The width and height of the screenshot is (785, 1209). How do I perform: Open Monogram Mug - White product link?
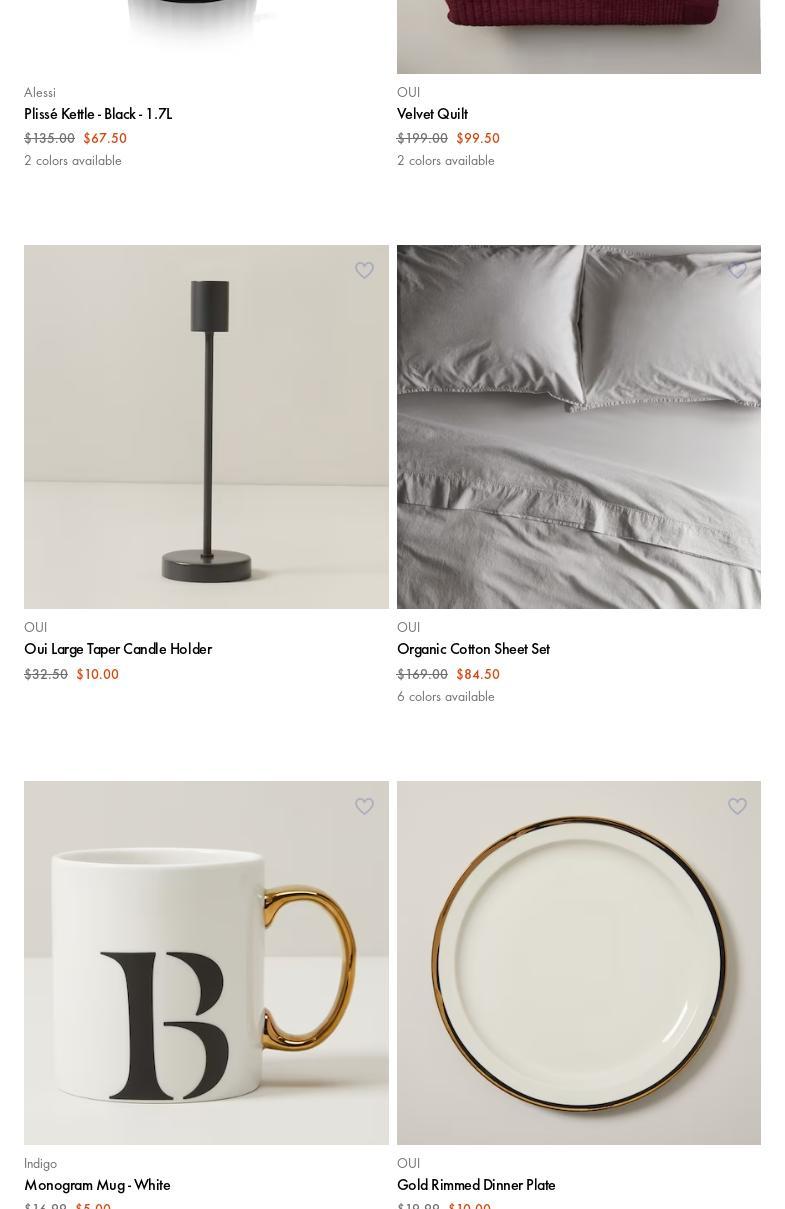pos(97,1185)
